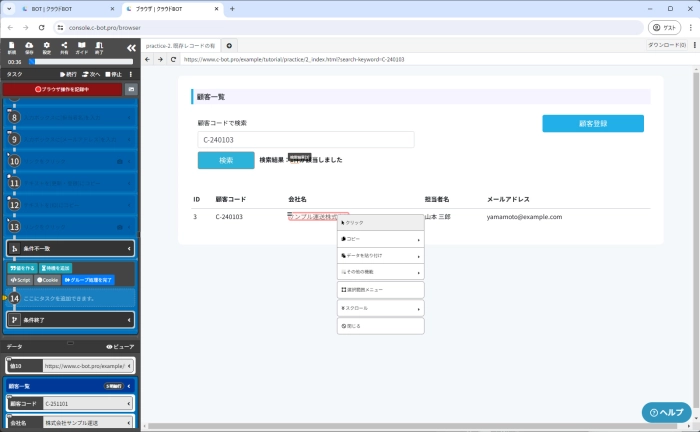The image size is (700, 432).
Task: Click the 顧客登録 button
Action: 593,124
